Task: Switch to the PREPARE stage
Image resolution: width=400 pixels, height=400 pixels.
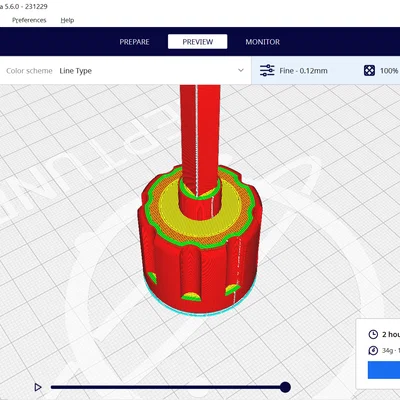Action: click(134, 42)
